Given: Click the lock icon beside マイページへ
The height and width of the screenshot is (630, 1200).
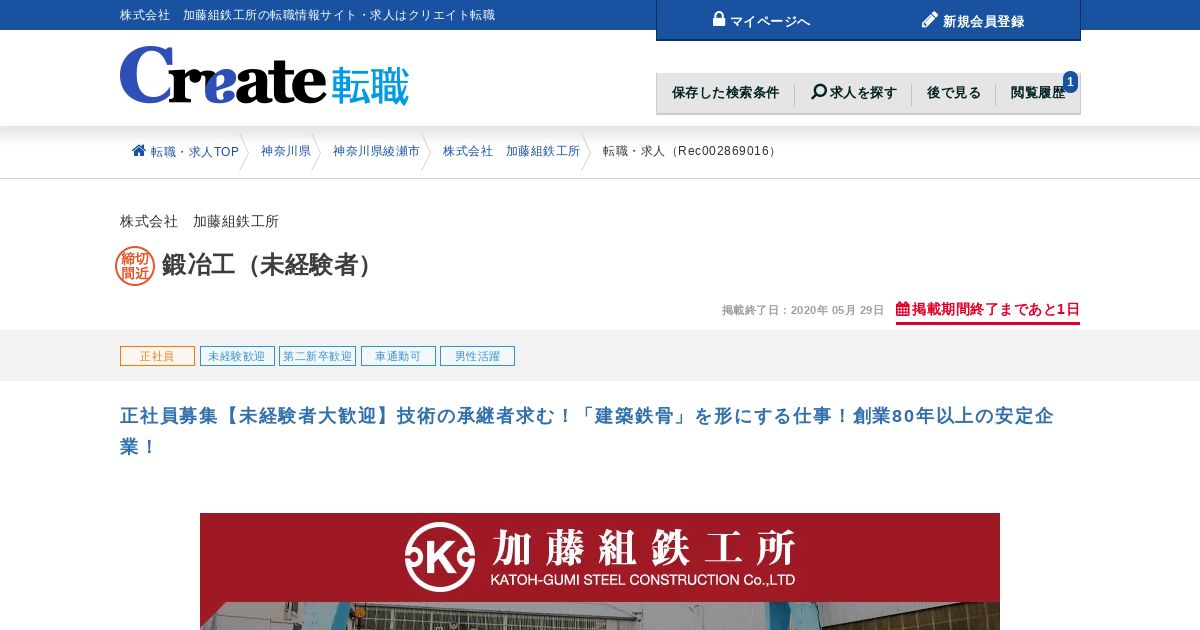Looking at the screenshot, I should pos(719,19).
